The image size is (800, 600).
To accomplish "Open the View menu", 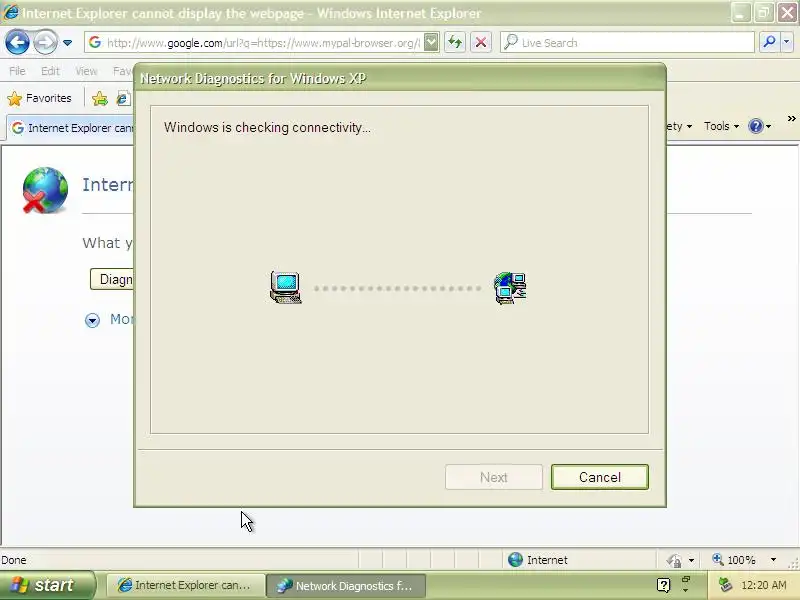I will [x=86, y=71].
